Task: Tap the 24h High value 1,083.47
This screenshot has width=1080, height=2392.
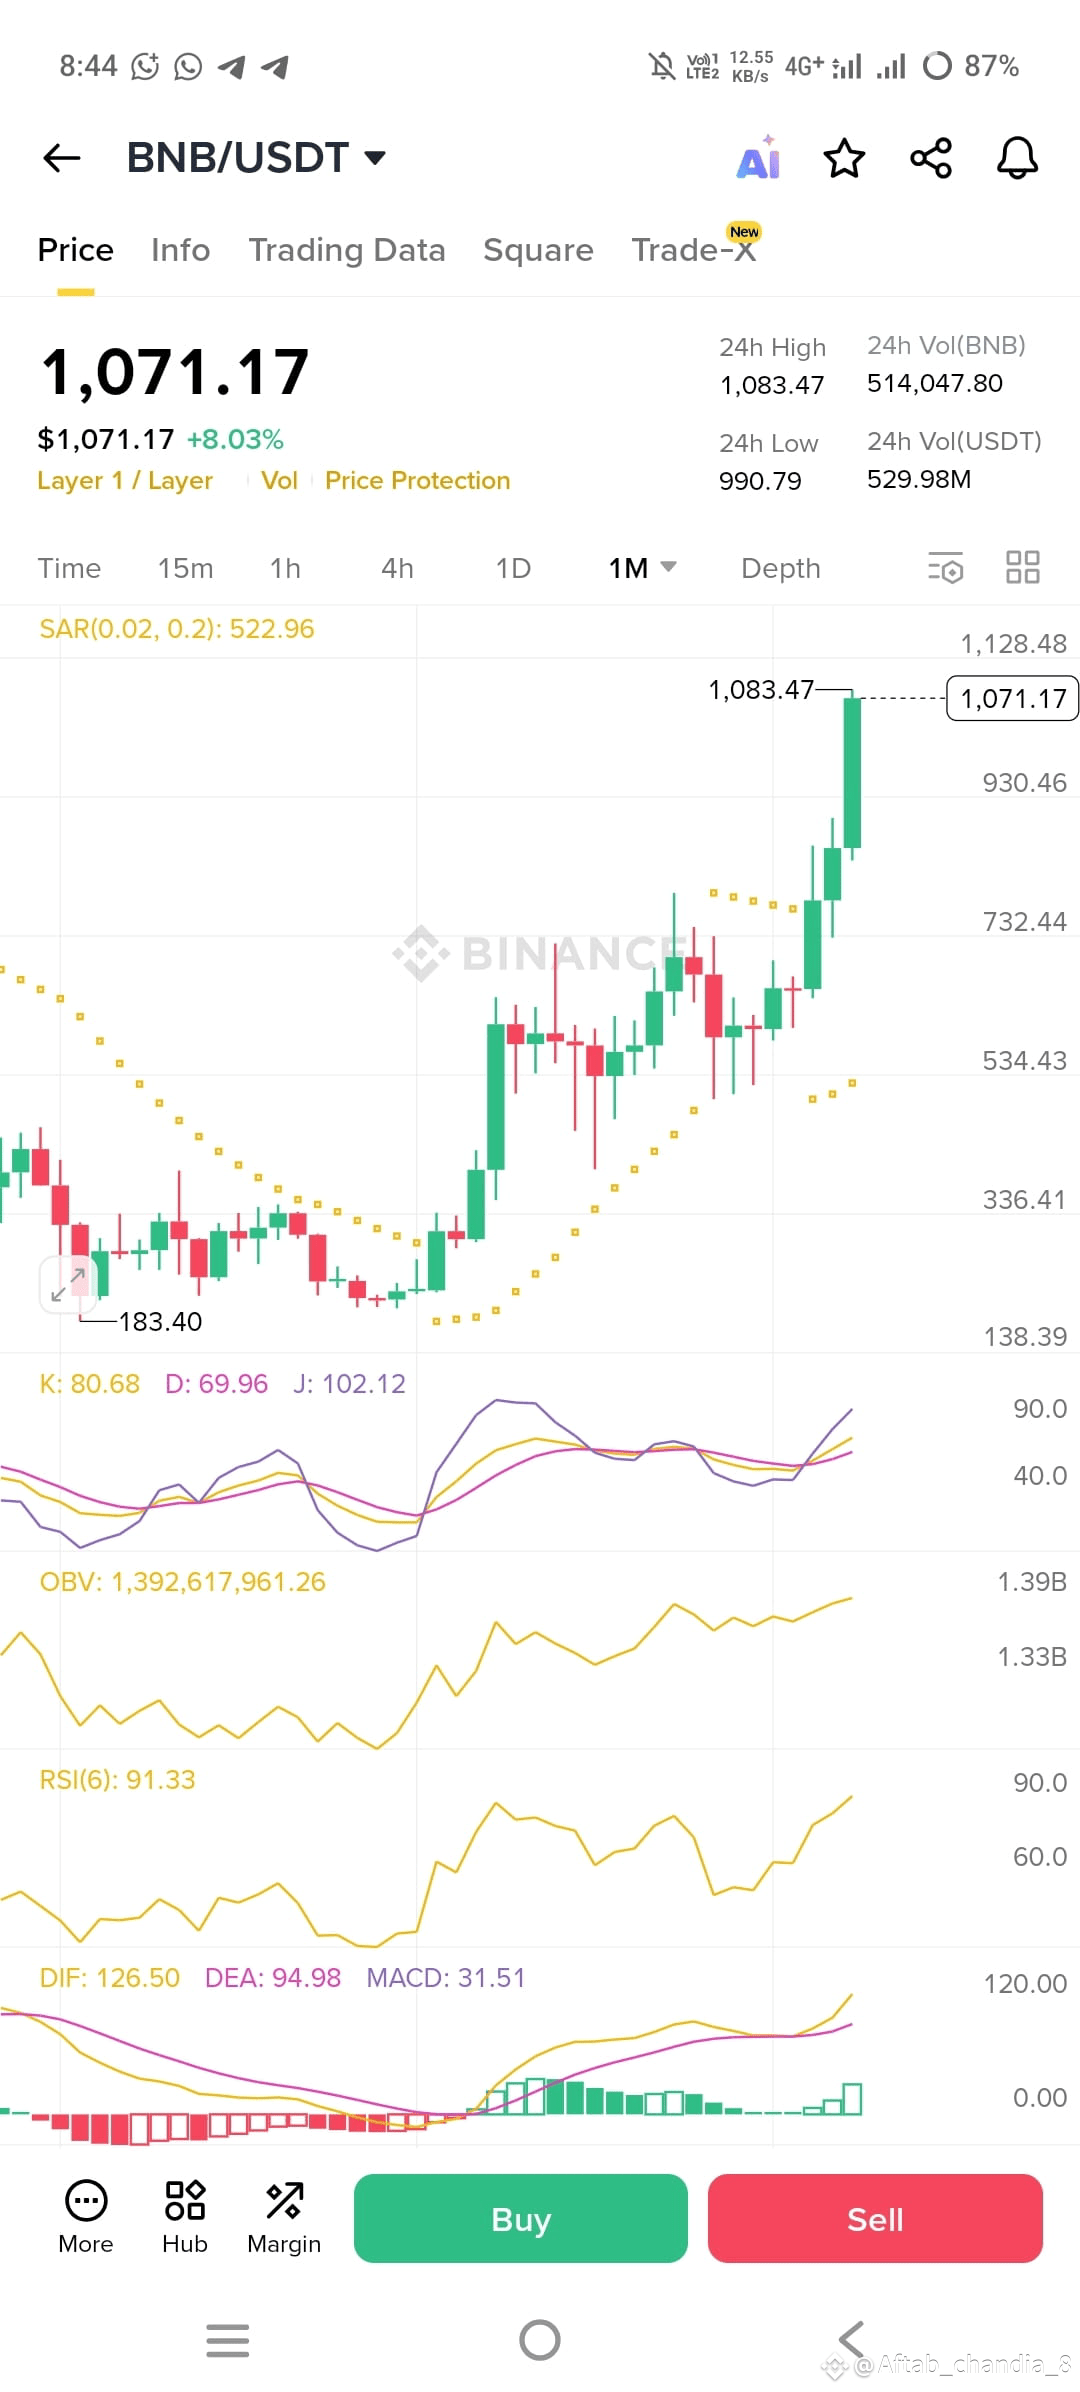Action: [x=772, y=385]
